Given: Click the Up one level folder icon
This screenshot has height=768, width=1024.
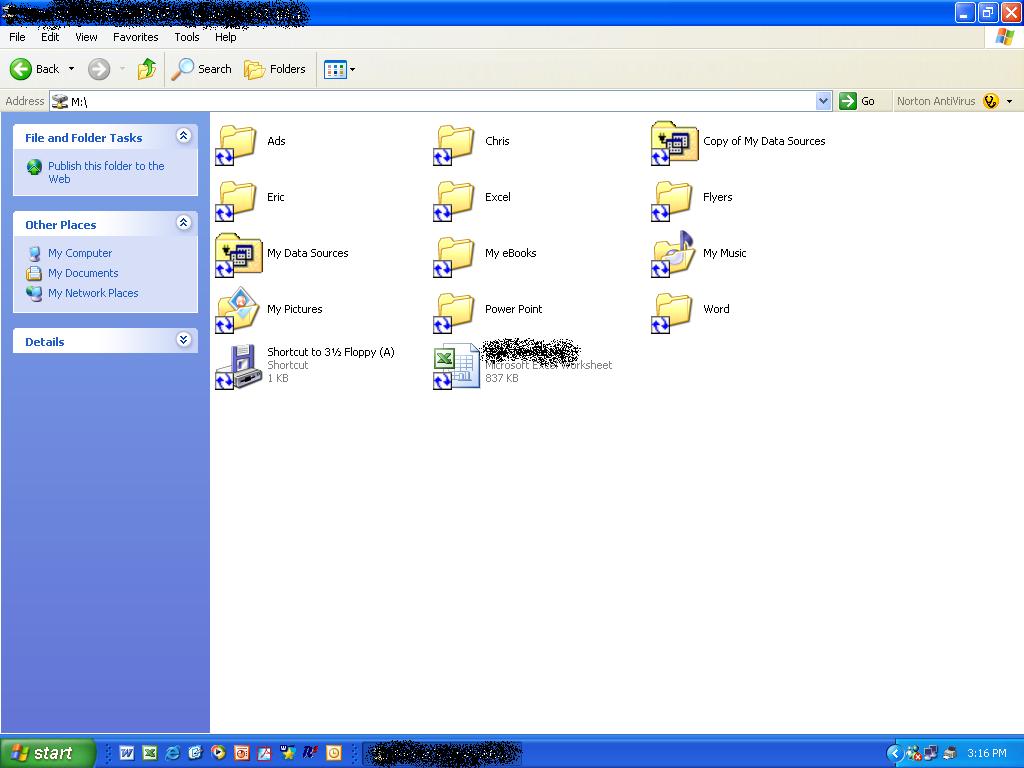Looking at the screenshot, I should 147,69.
